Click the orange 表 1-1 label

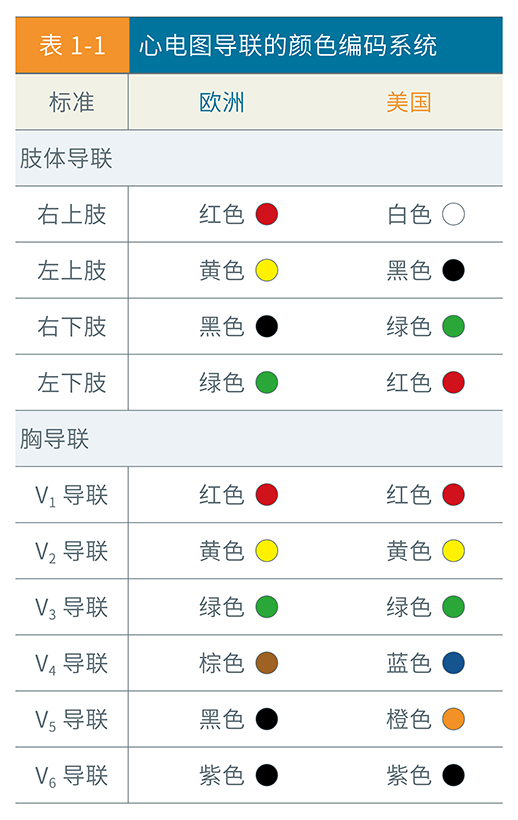(73, 45)
